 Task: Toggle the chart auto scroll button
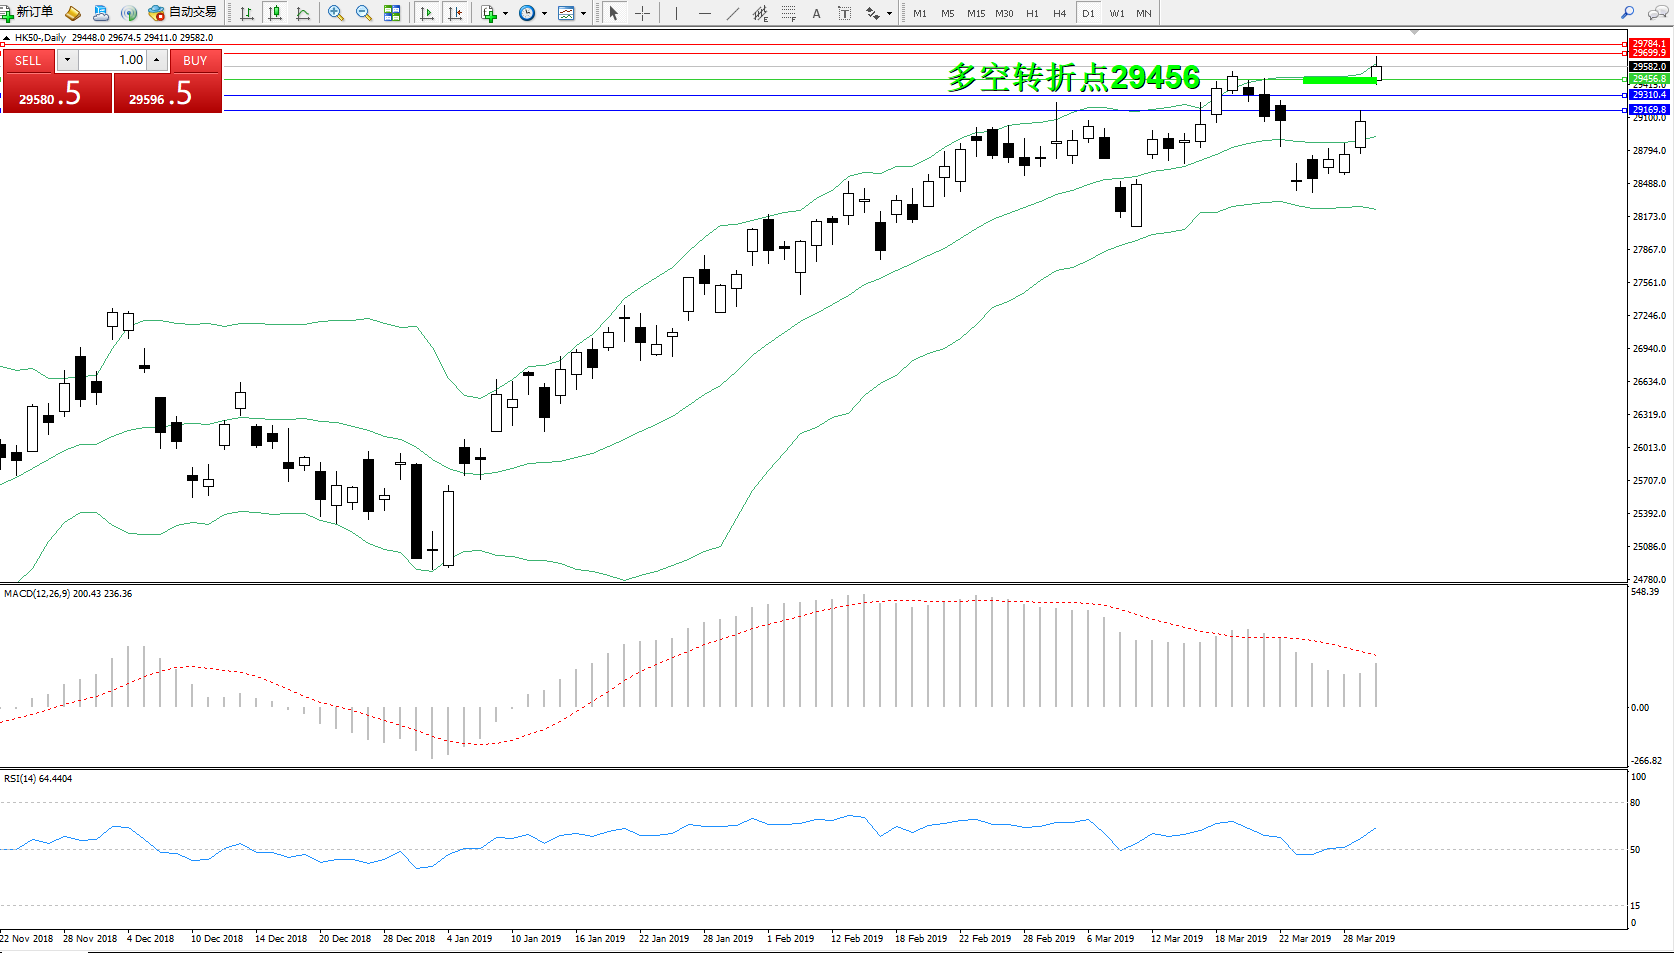click(427, 13)
